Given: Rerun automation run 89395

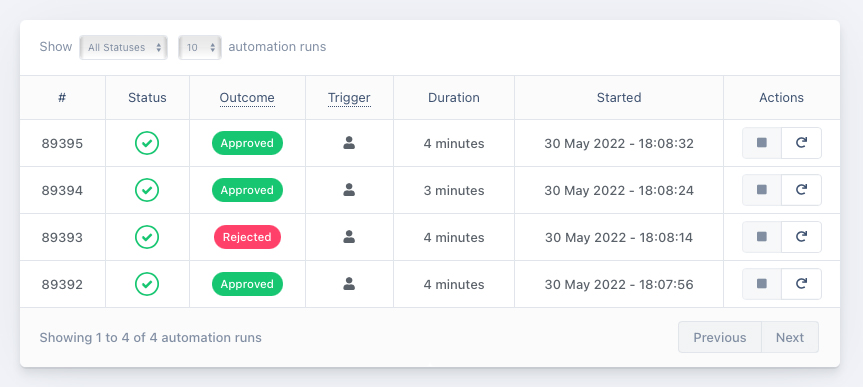Looking at the screenshot, I should [x=801, y=143].
